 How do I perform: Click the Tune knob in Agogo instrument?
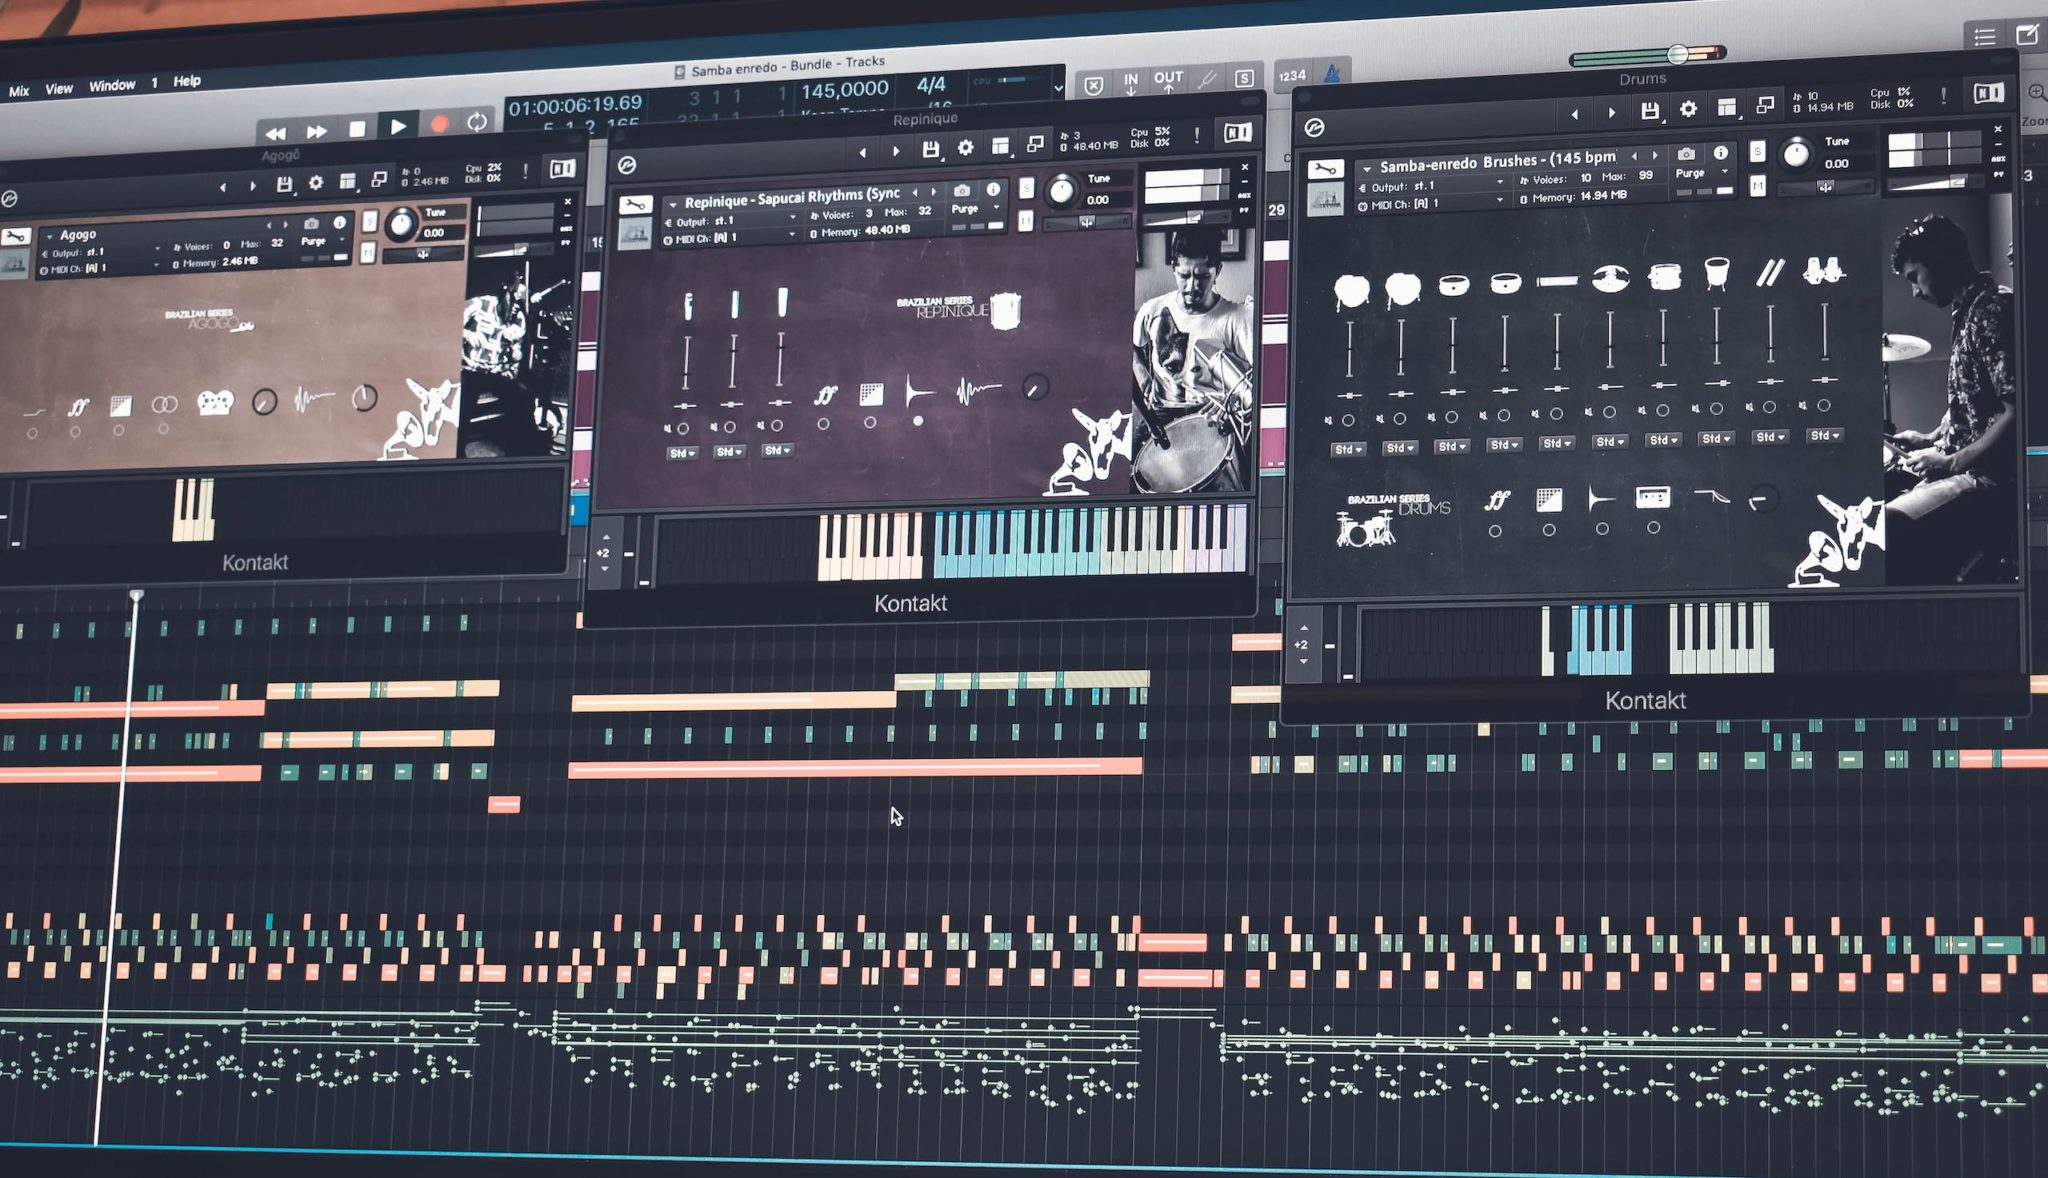(x=400, y=224)
